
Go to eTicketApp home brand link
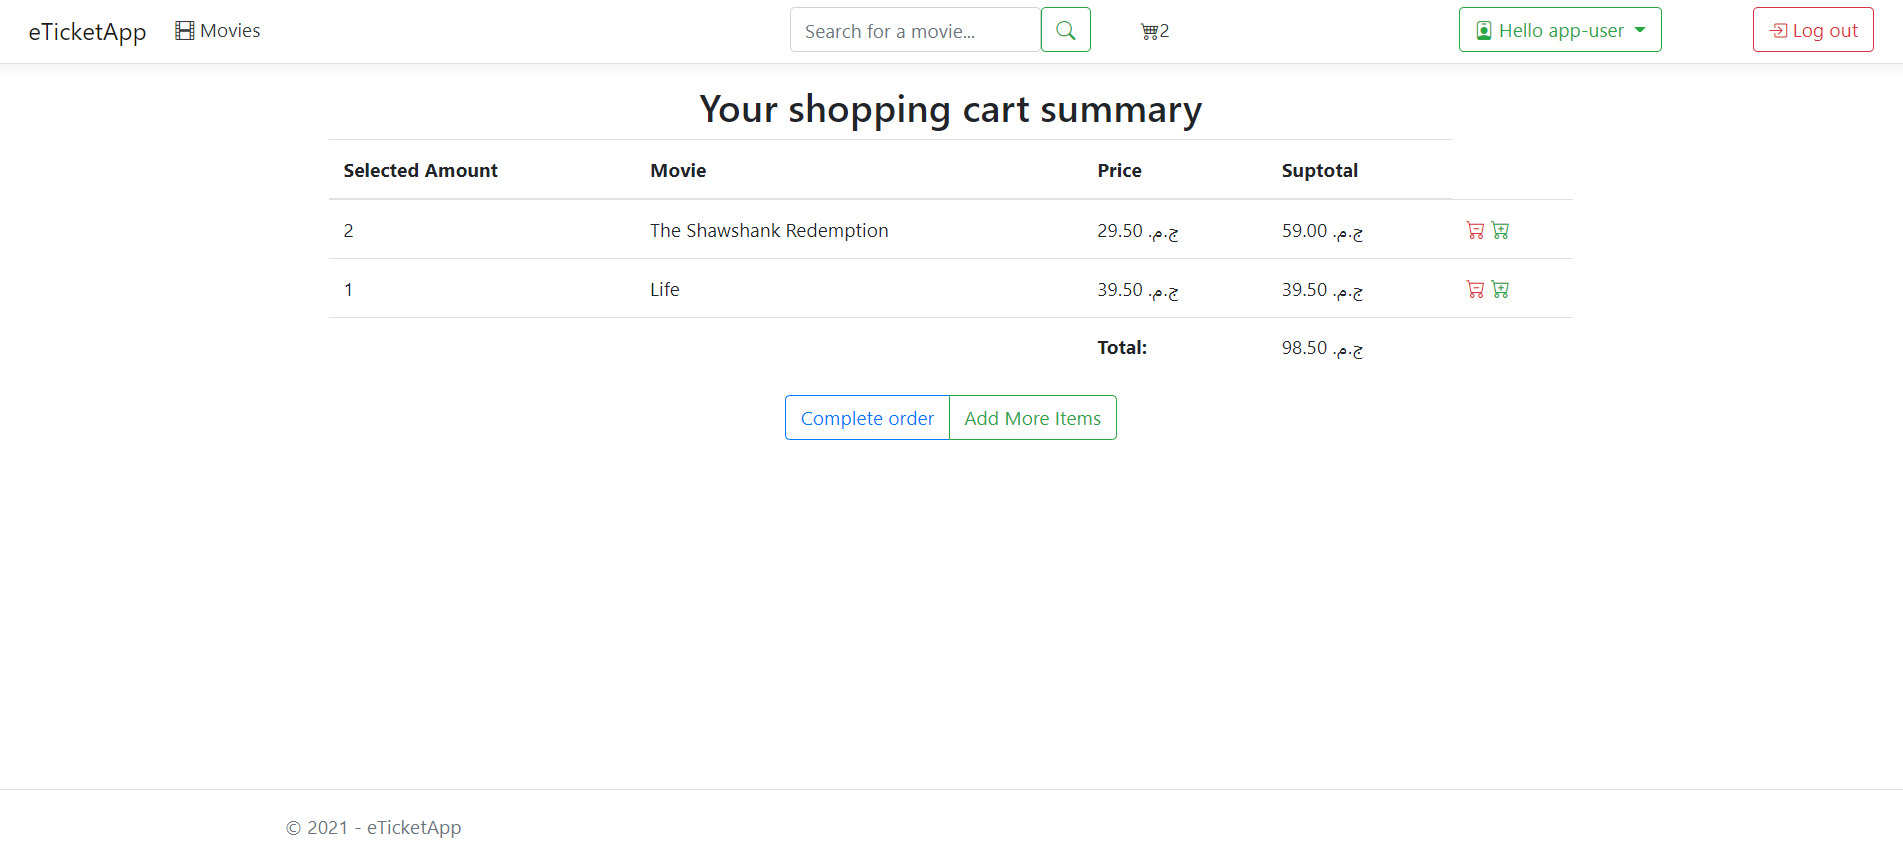pyautogui.click(x=87, y=32)
